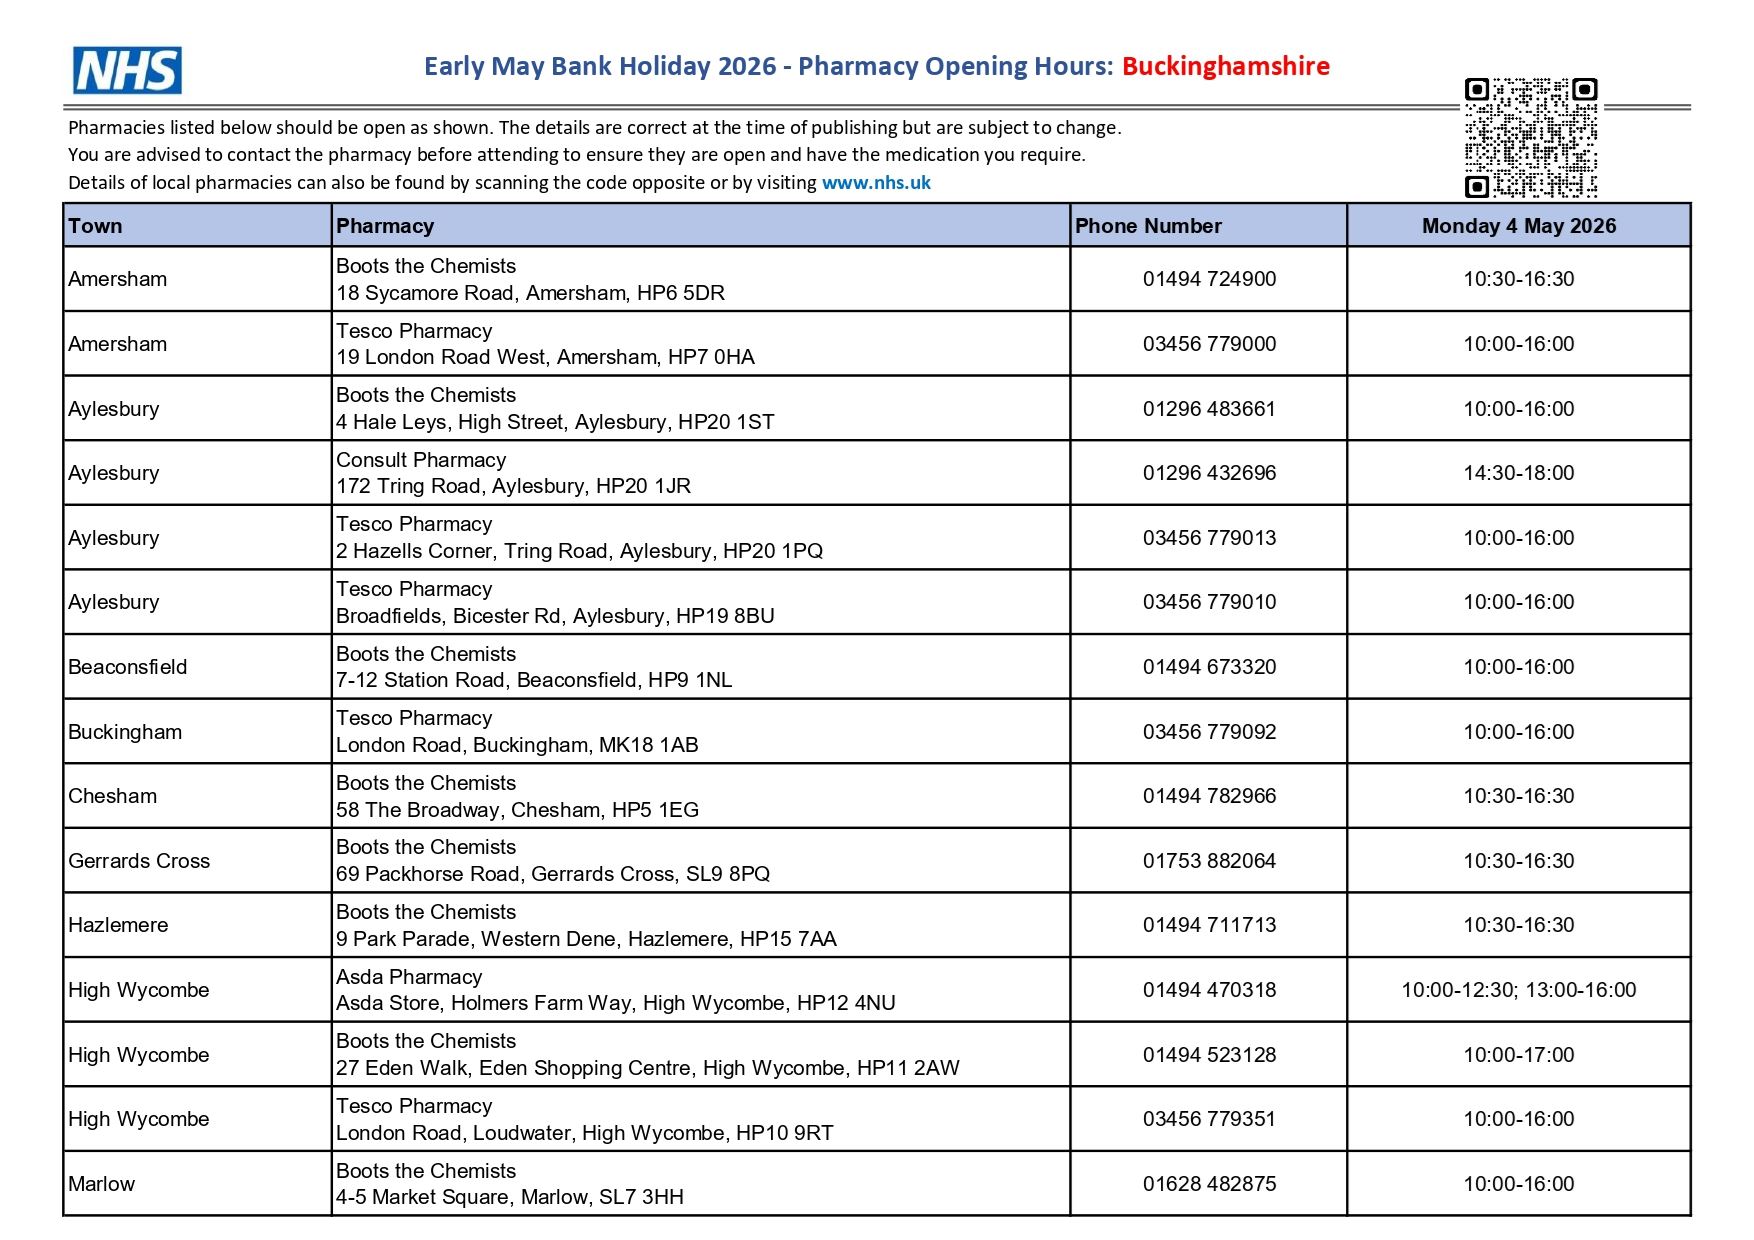Screen dimensions: 1754x1240
Task: Select the Monday 4 May 2026 header
Action: (x=1519, y=226)
